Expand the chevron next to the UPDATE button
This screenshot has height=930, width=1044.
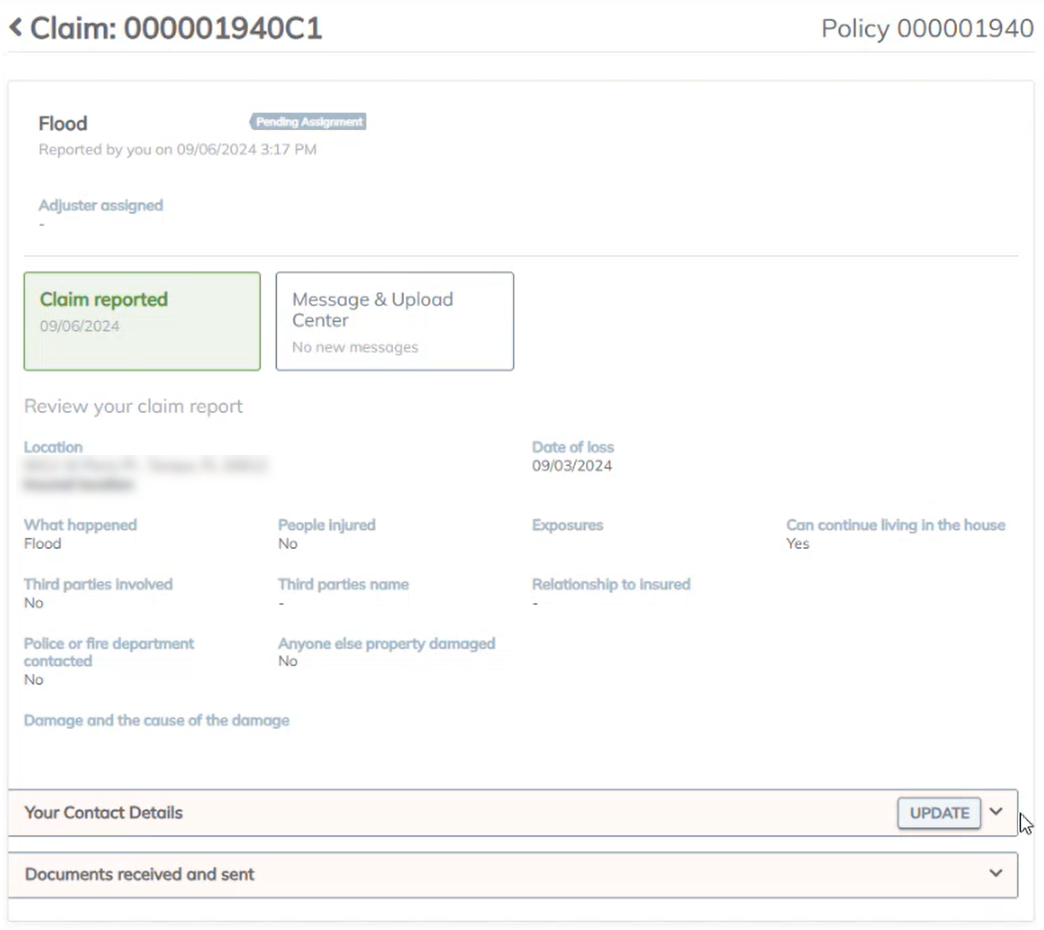point(996,812)
